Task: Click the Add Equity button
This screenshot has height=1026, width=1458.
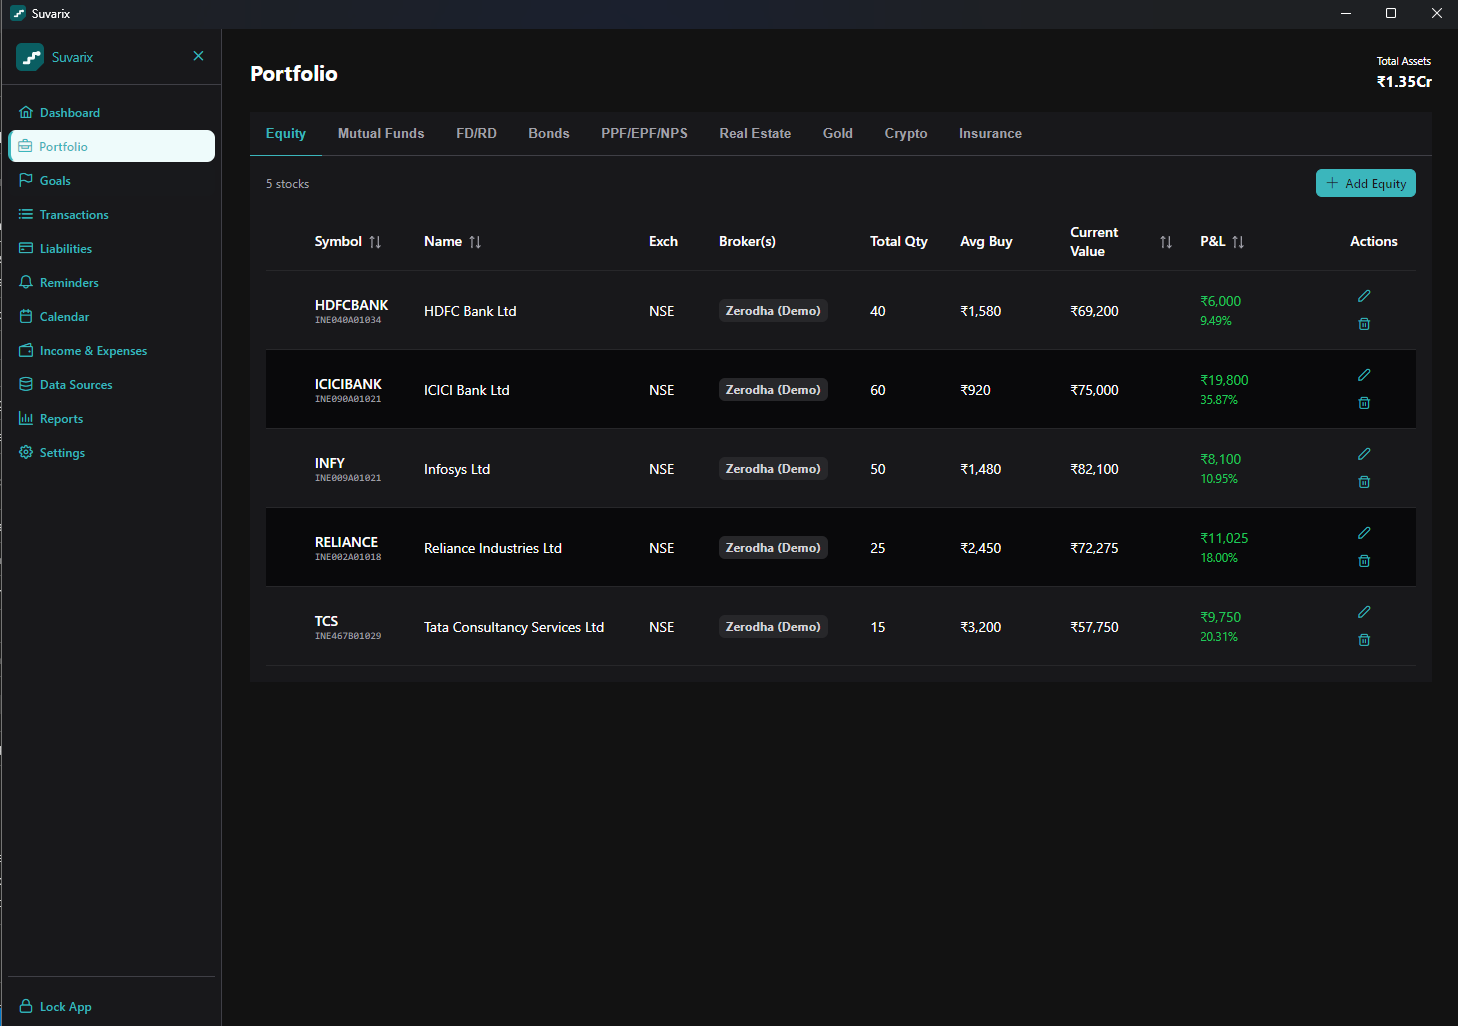Action: (x=1365, y=183)
